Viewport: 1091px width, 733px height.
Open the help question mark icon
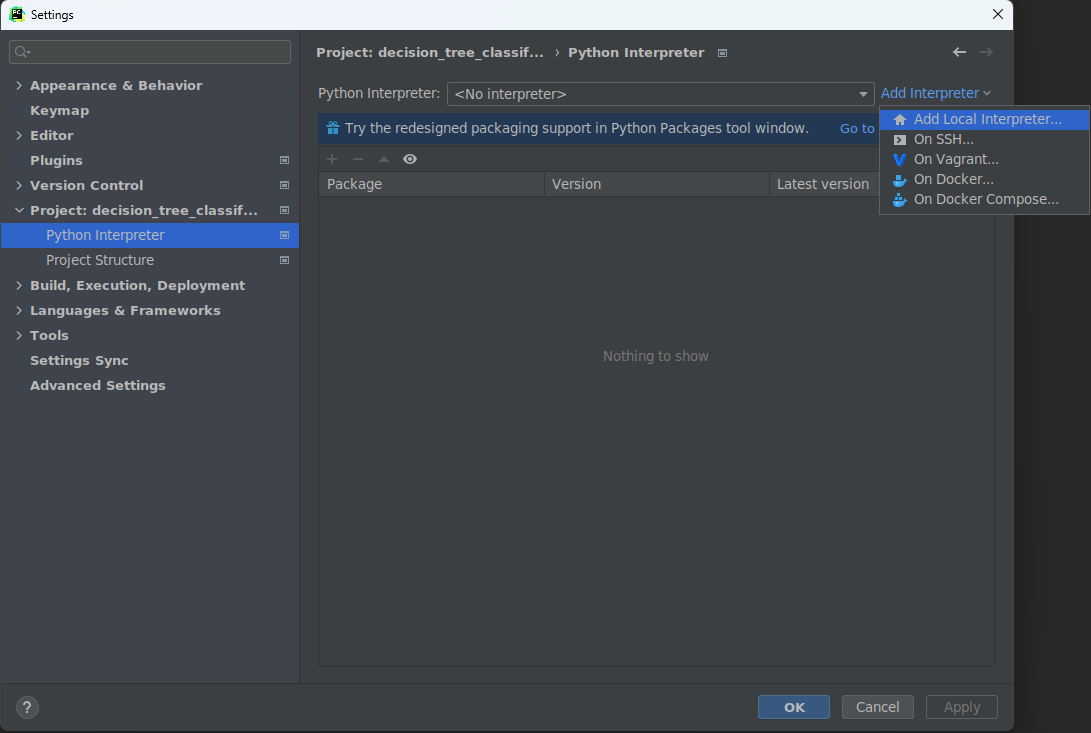(26, 707)
